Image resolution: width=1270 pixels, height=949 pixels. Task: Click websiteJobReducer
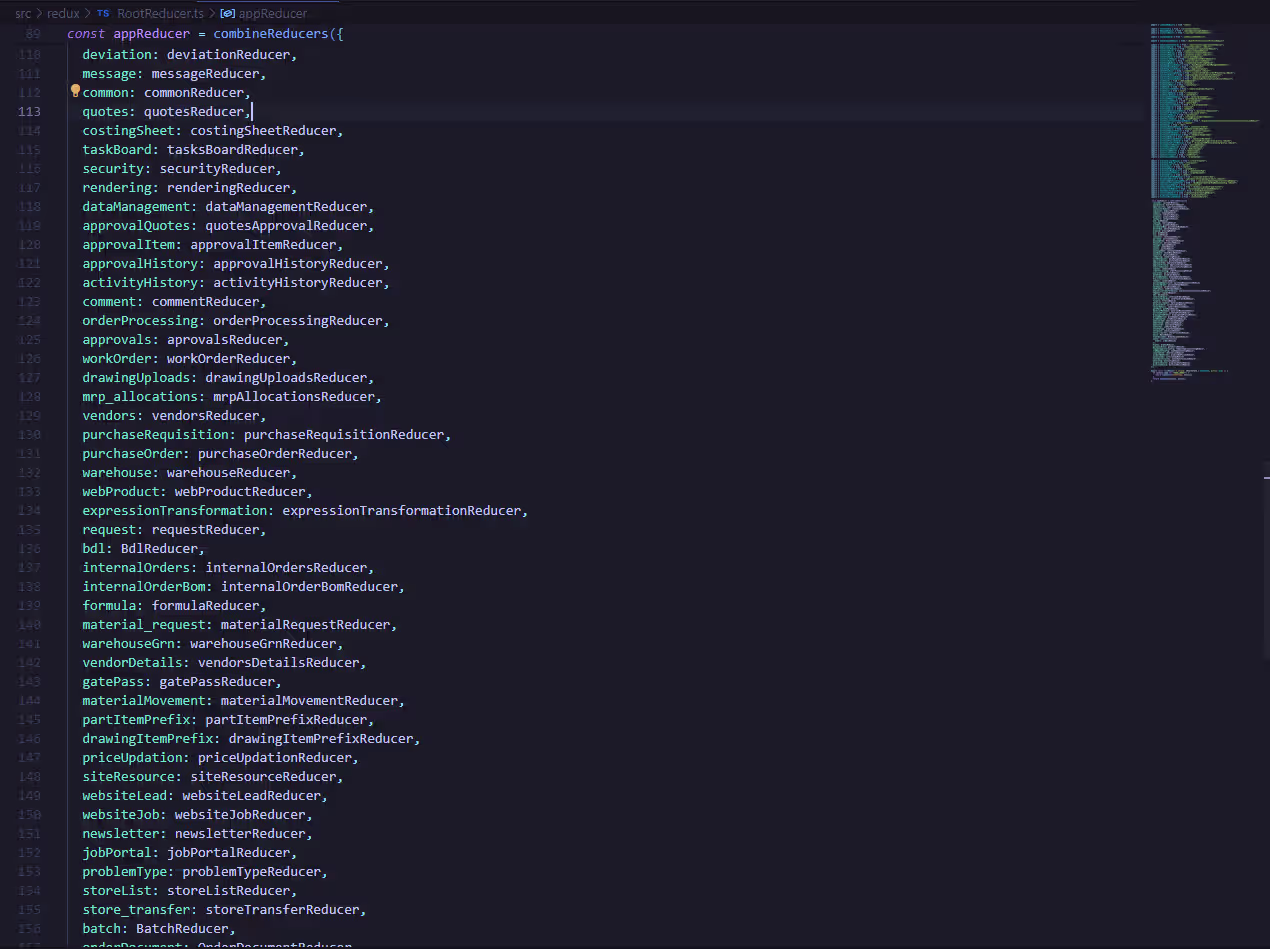pyautogui.click(x=240, y=814)
